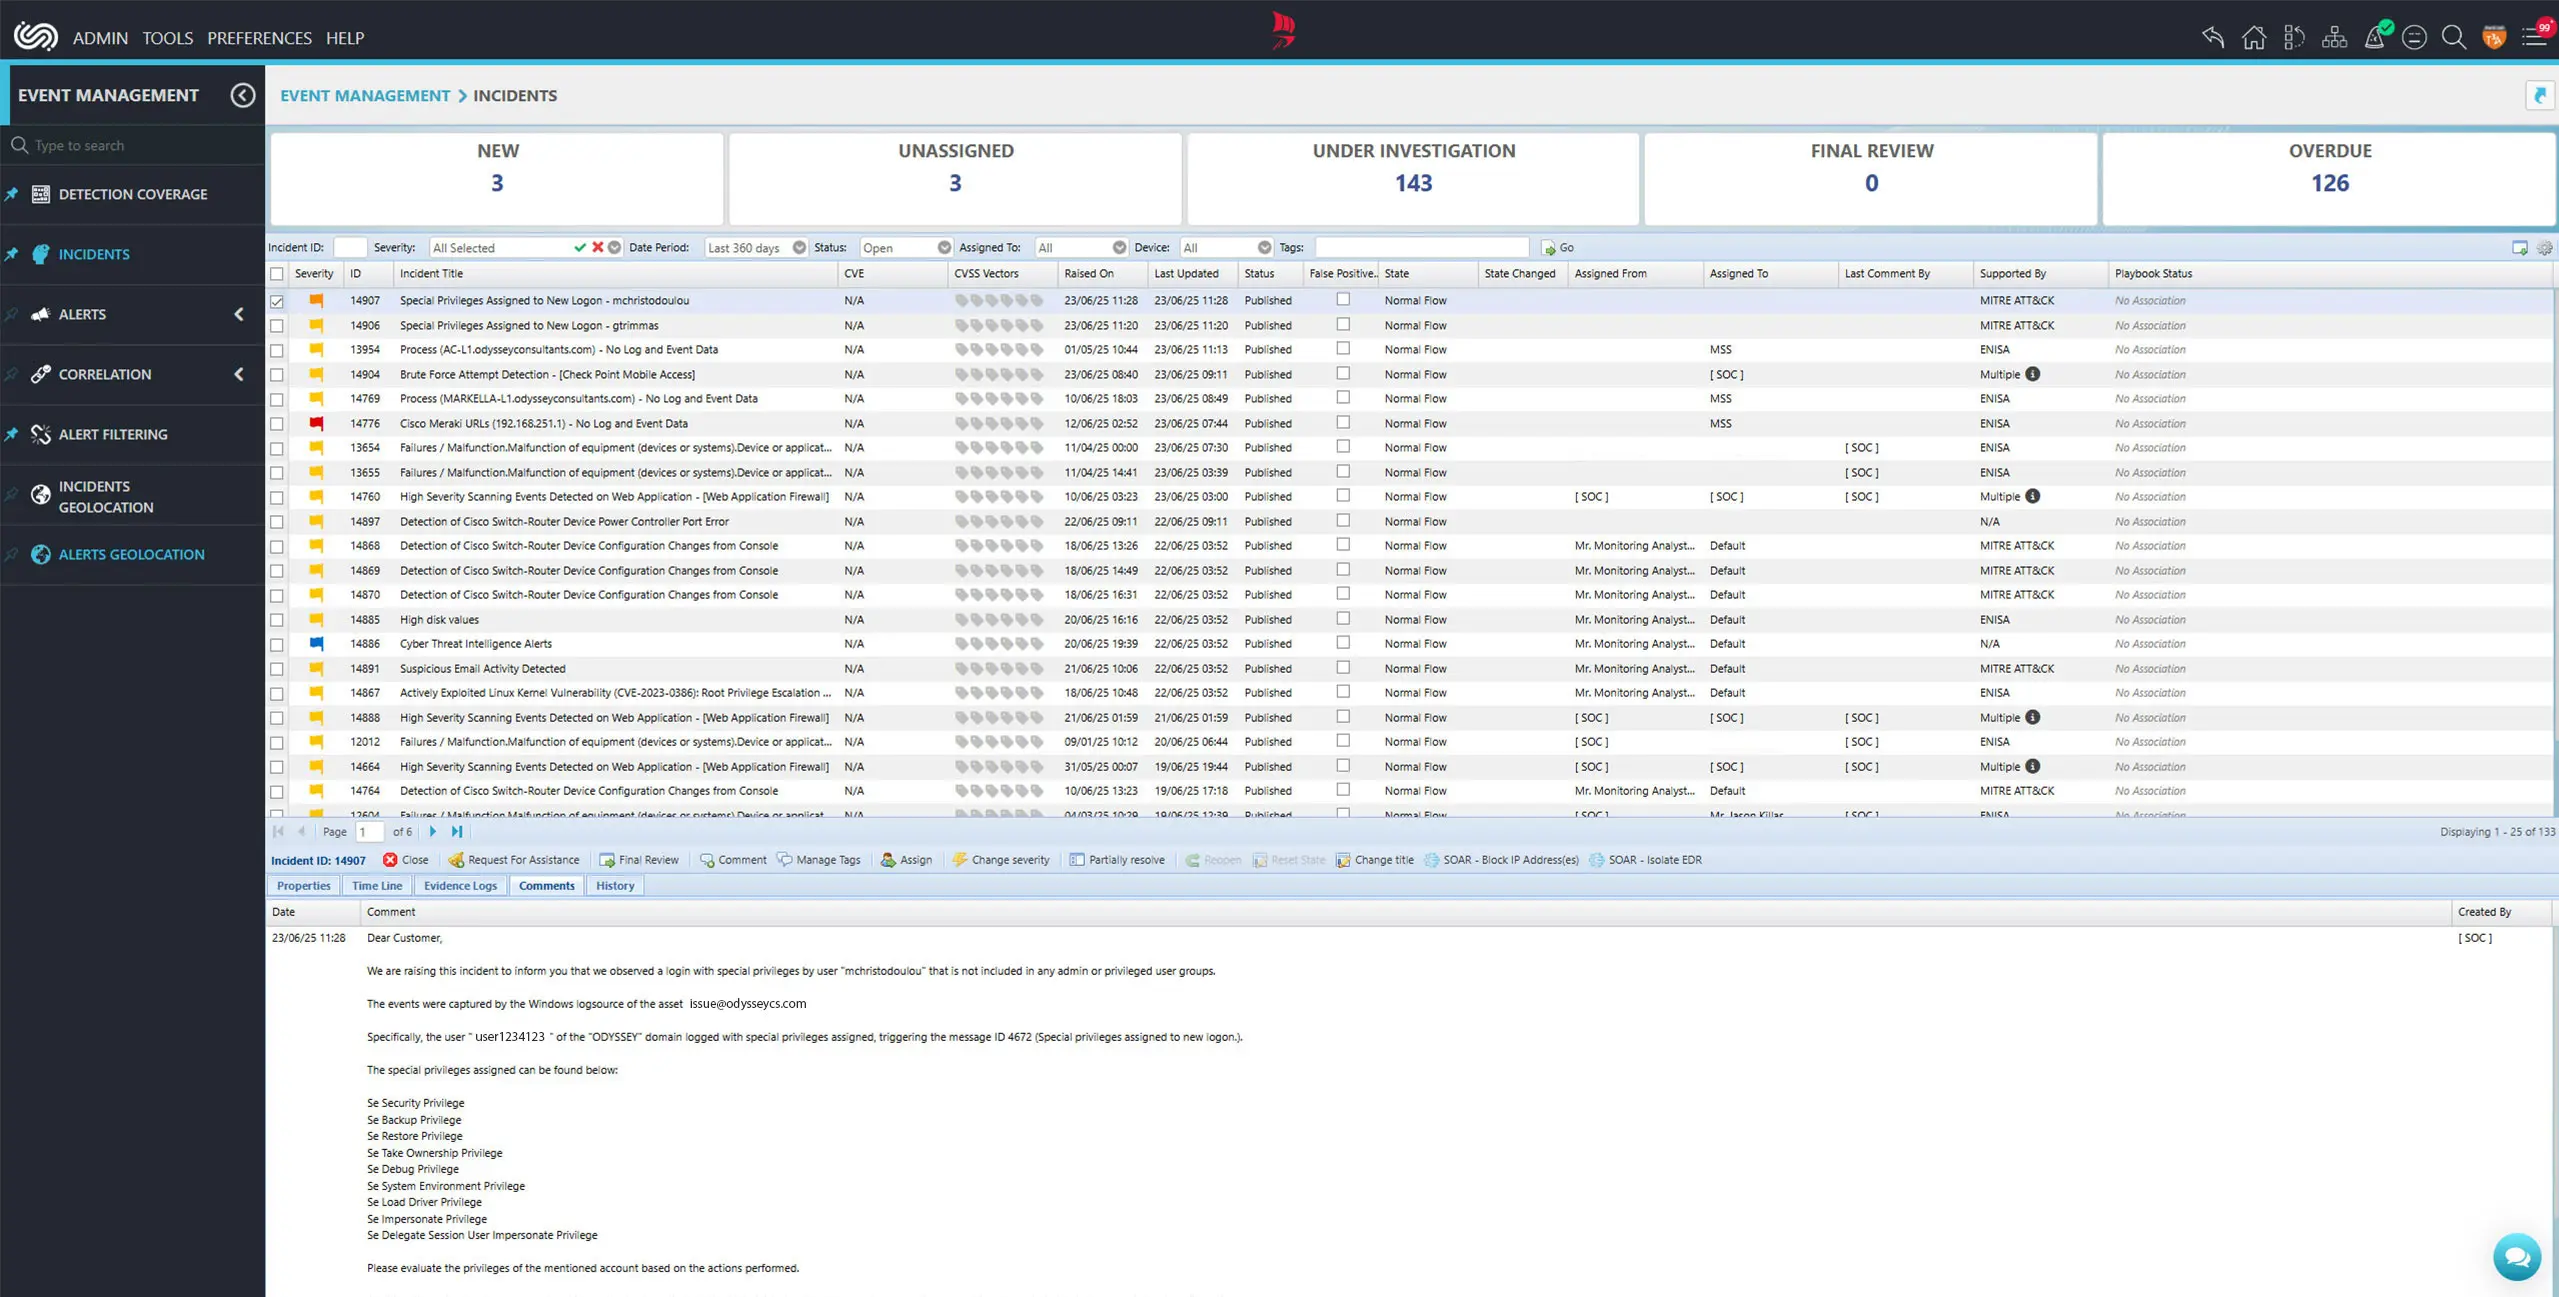Switch to the Evidence Logs tab
The width and height of the screenshot is (2559, 1297).
[x=460, y=885]
